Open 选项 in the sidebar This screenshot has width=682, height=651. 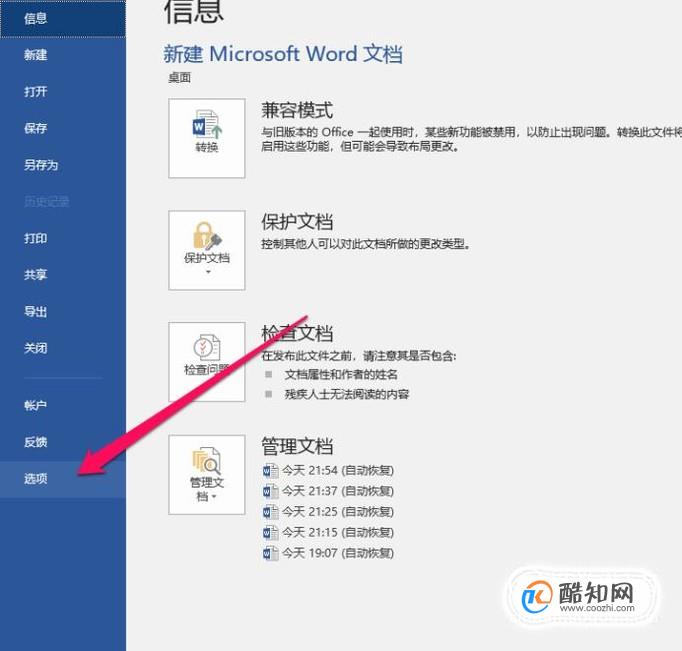[63, 479]
